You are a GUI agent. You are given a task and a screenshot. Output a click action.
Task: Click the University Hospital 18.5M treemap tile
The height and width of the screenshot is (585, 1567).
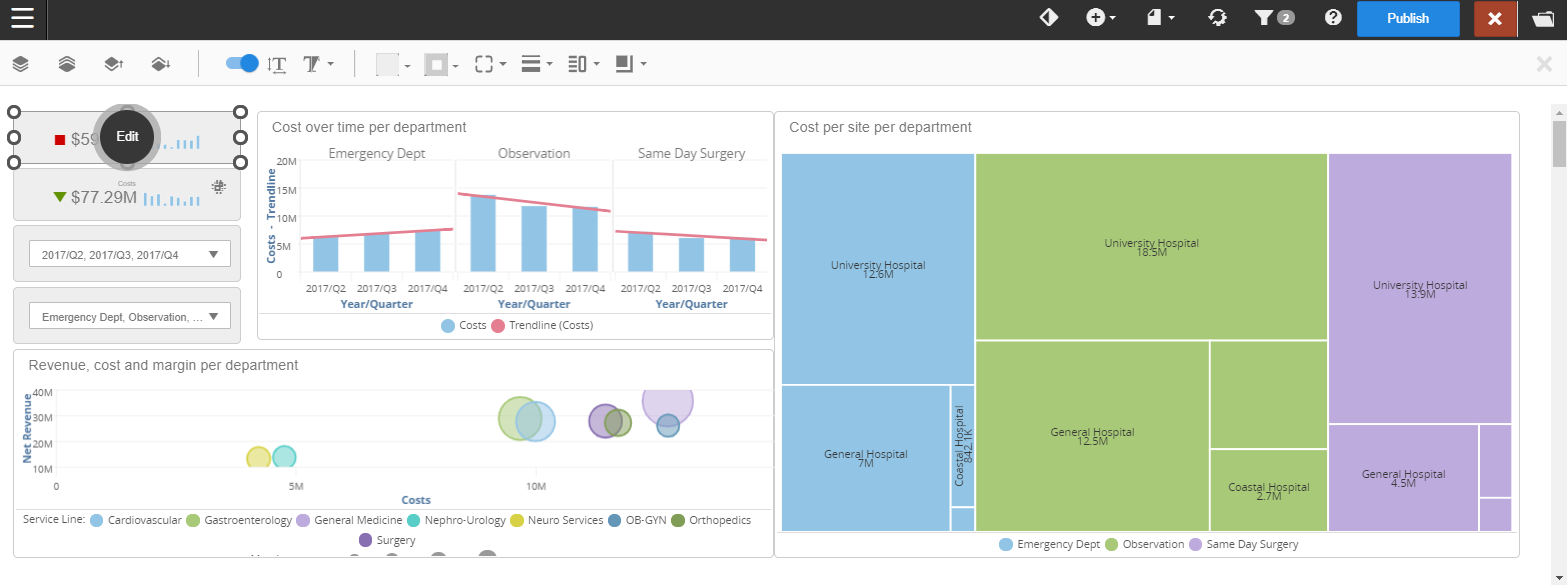[1151, 247]
